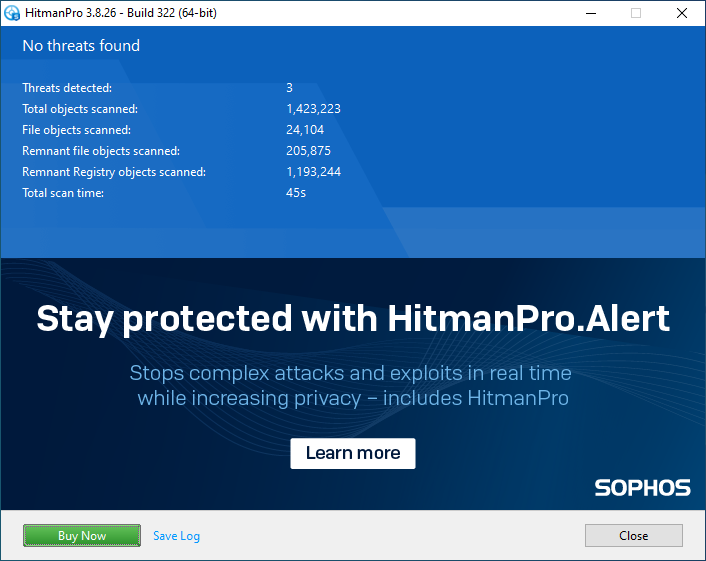
Task: Close the window using the title bar X
Action: point(682,13)
